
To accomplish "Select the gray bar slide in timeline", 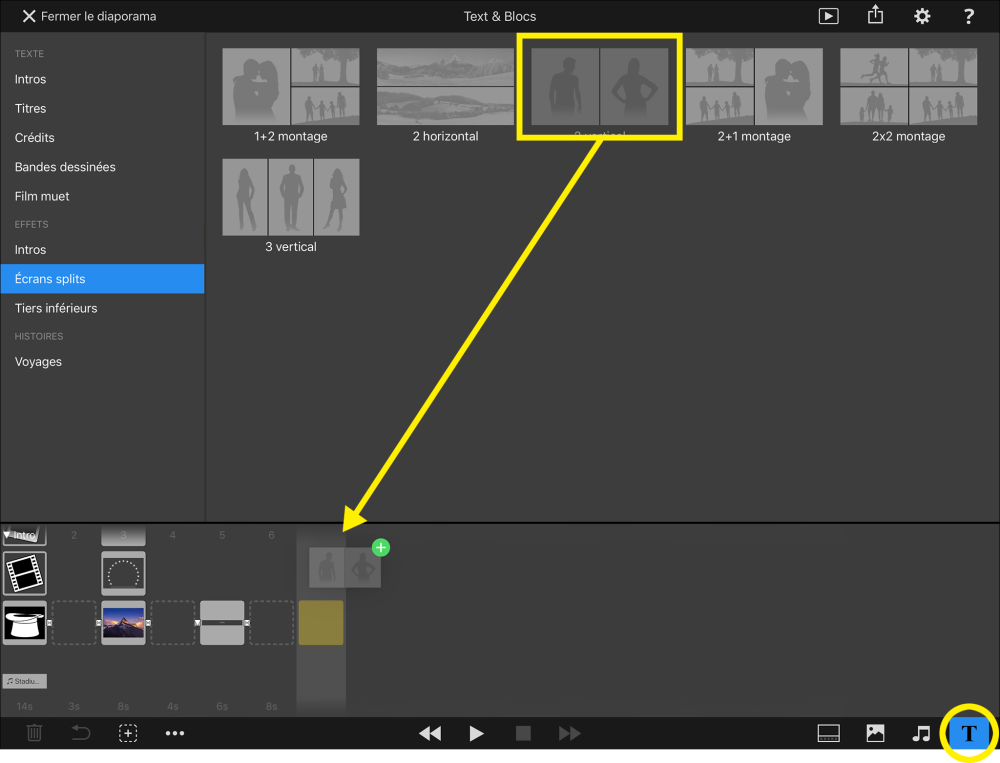I will [x=222, y=623].
